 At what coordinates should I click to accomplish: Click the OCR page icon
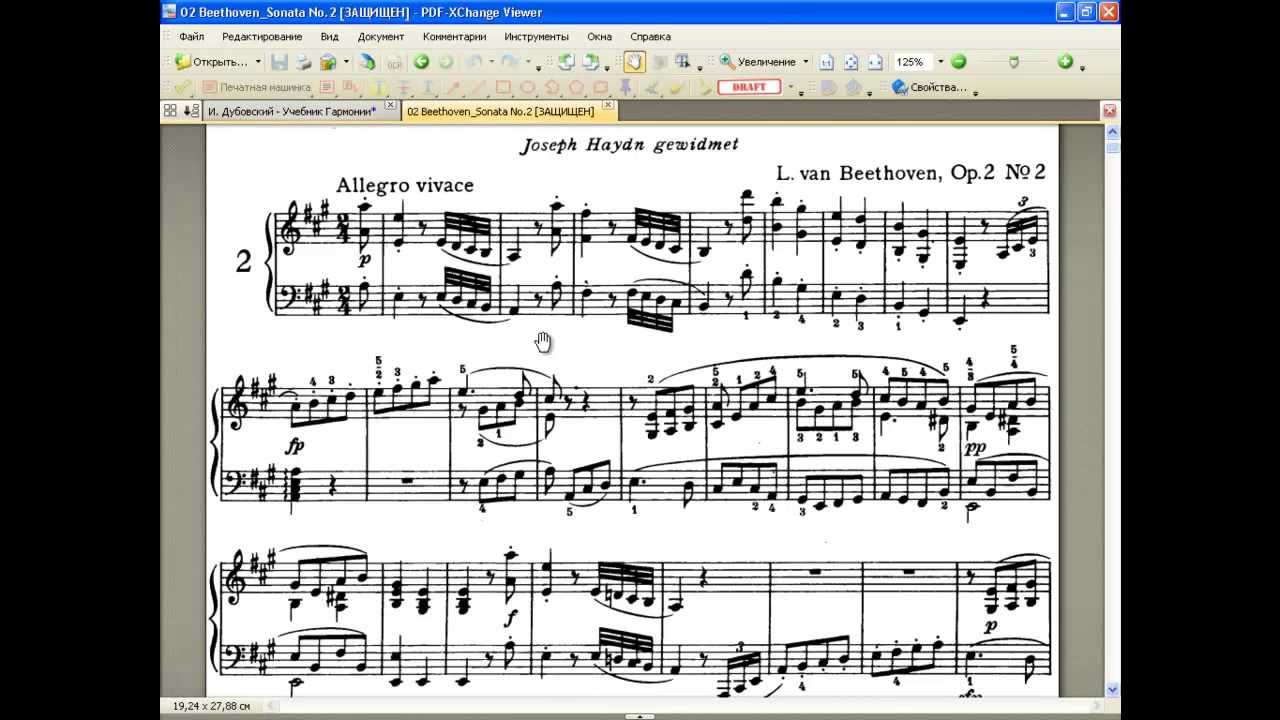394,62
